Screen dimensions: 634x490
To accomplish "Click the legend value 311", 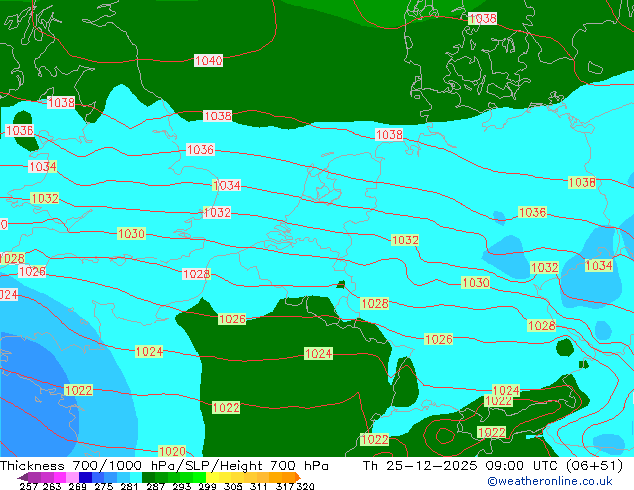I will (259, 486).
